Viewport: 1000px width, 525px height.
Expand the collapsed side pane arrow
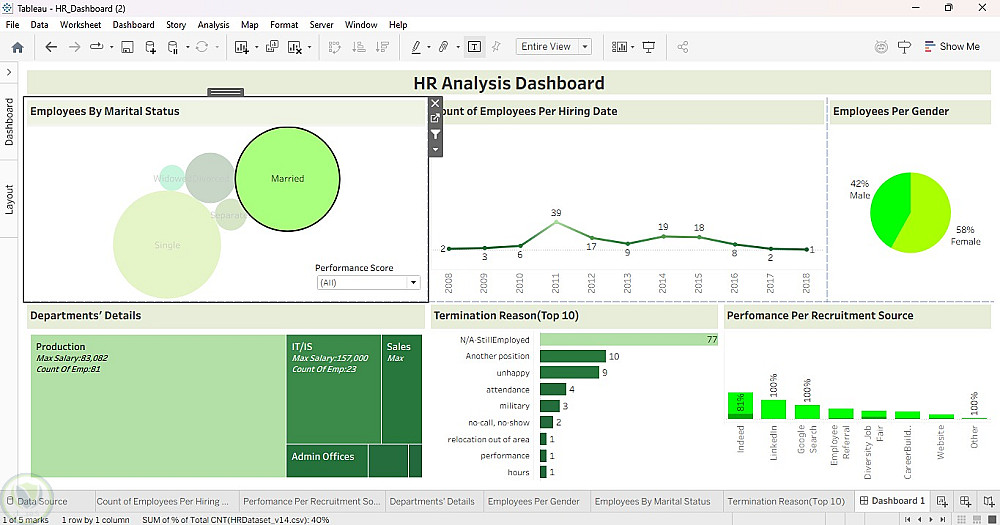tap(9, 73)
